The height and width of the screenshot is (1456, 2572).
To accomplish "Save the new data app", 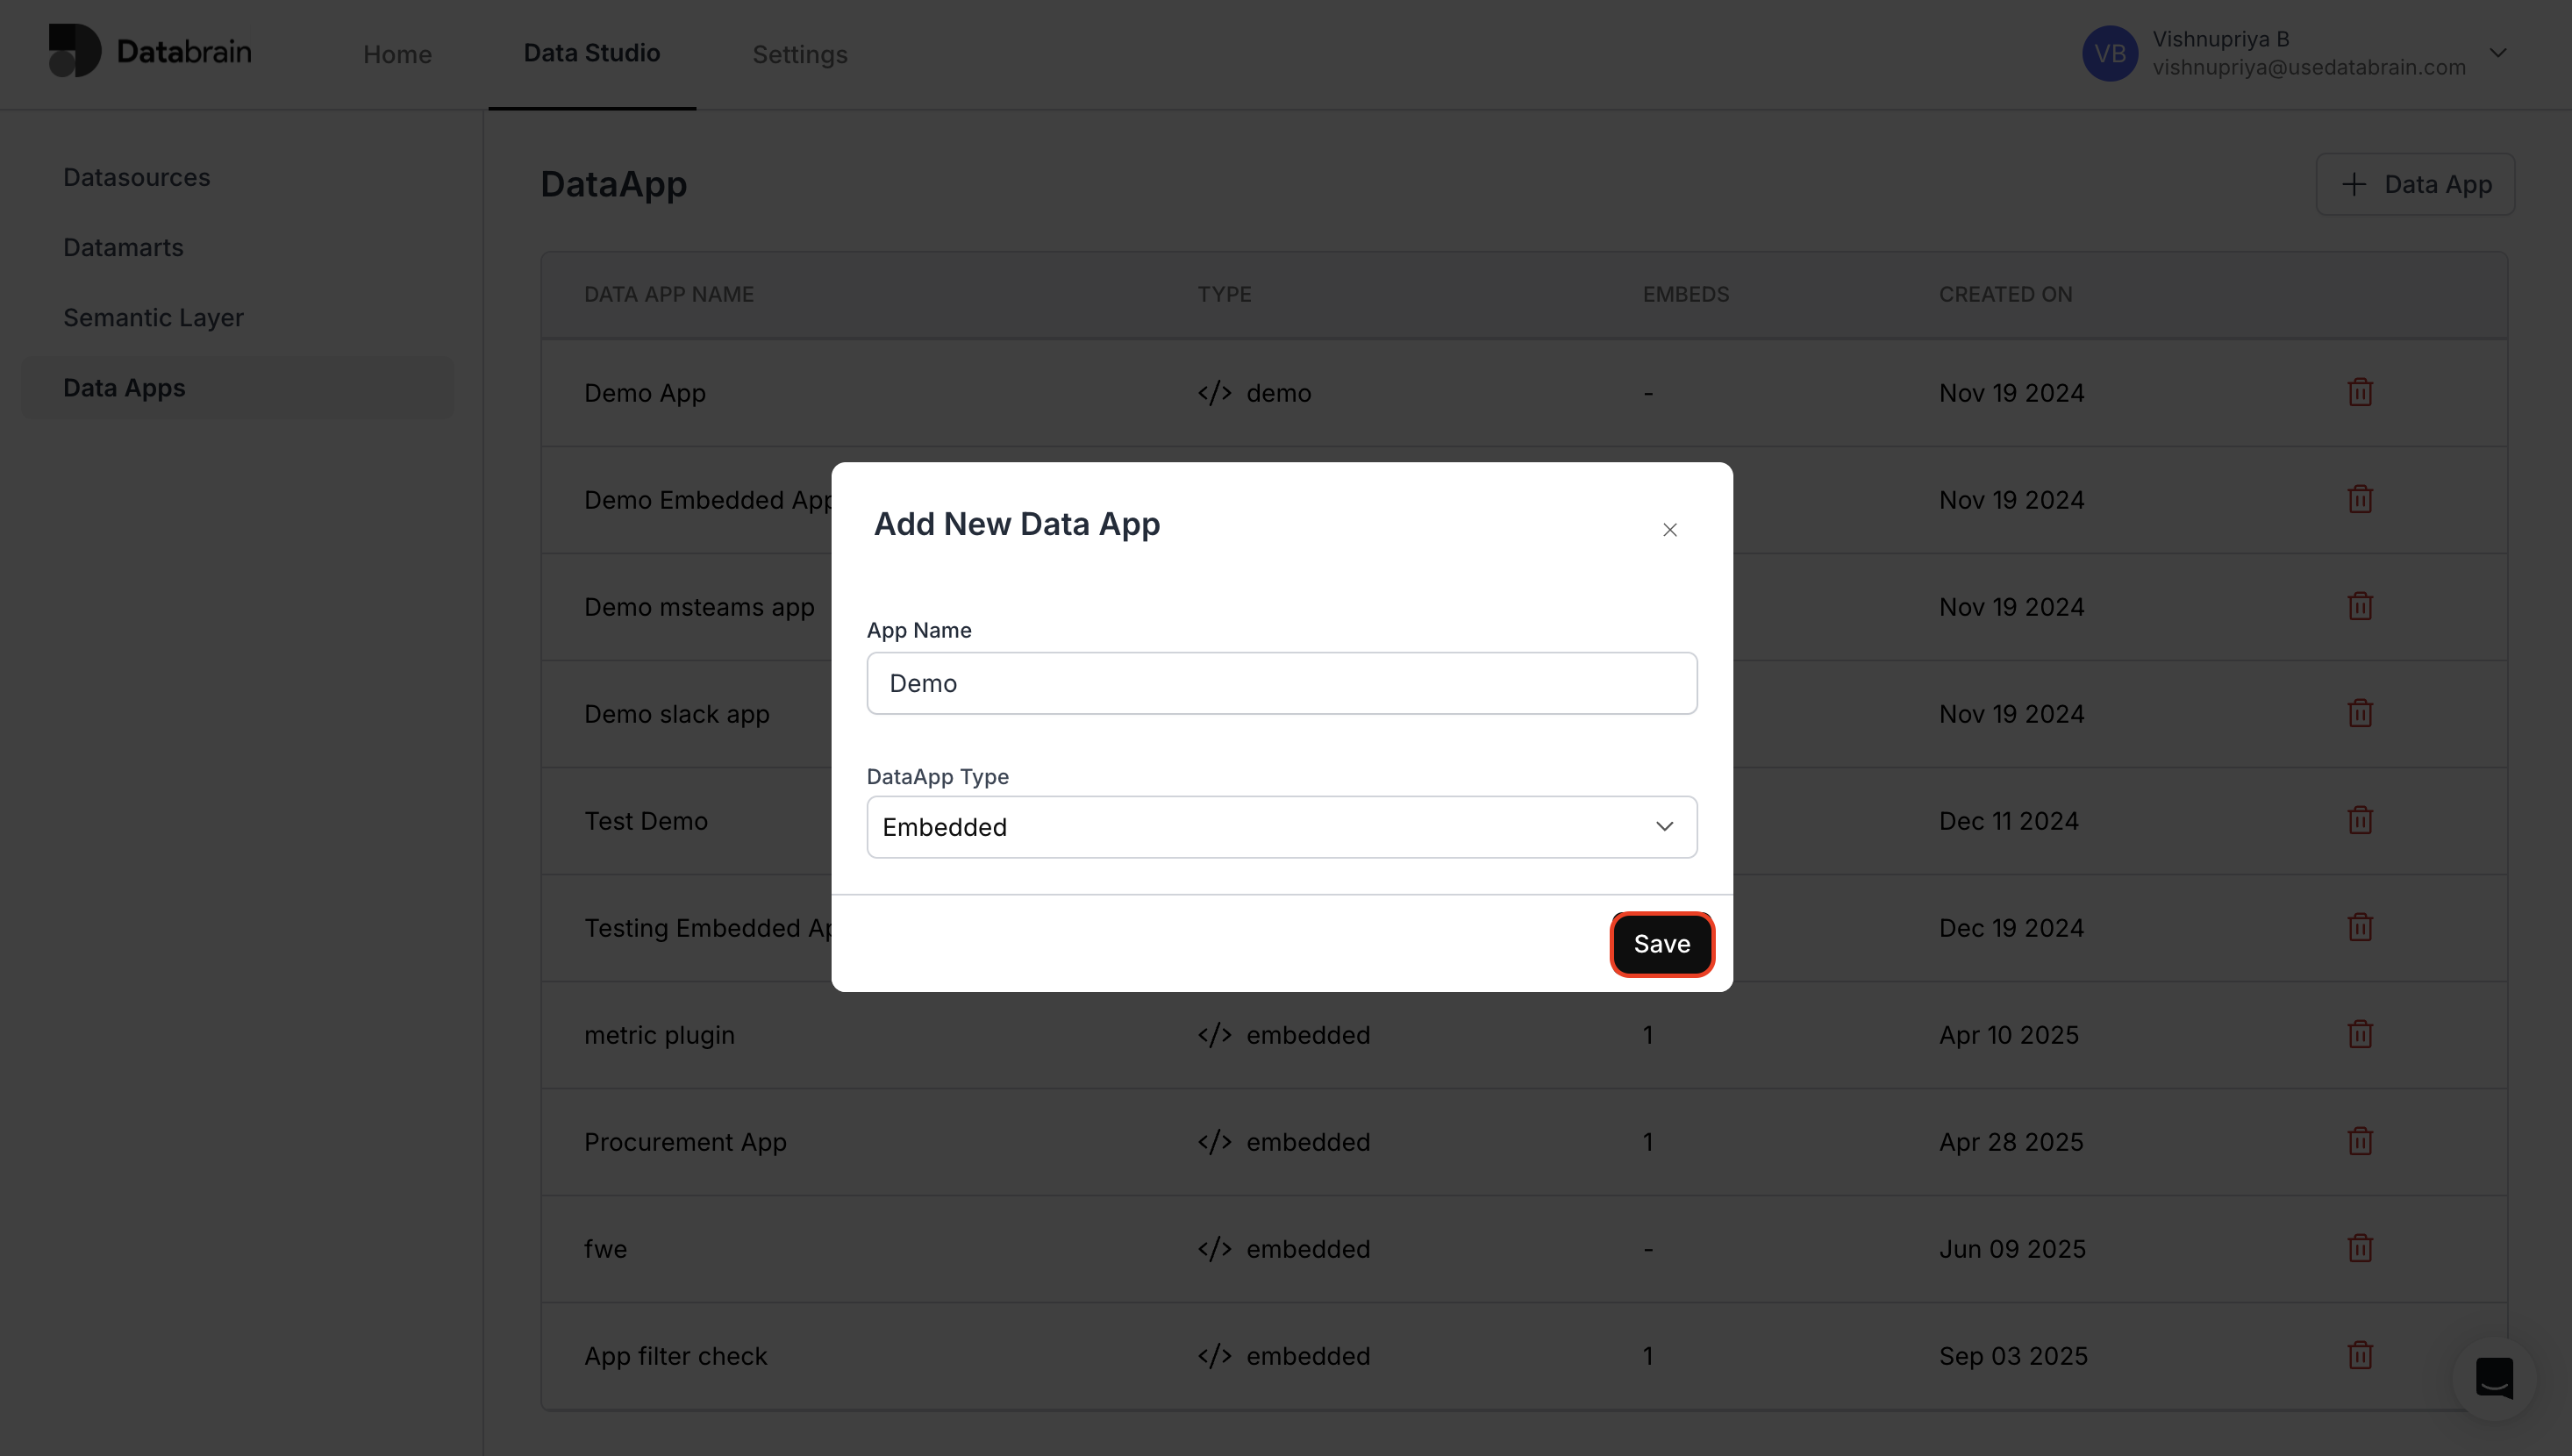I will coord(1661,943).
